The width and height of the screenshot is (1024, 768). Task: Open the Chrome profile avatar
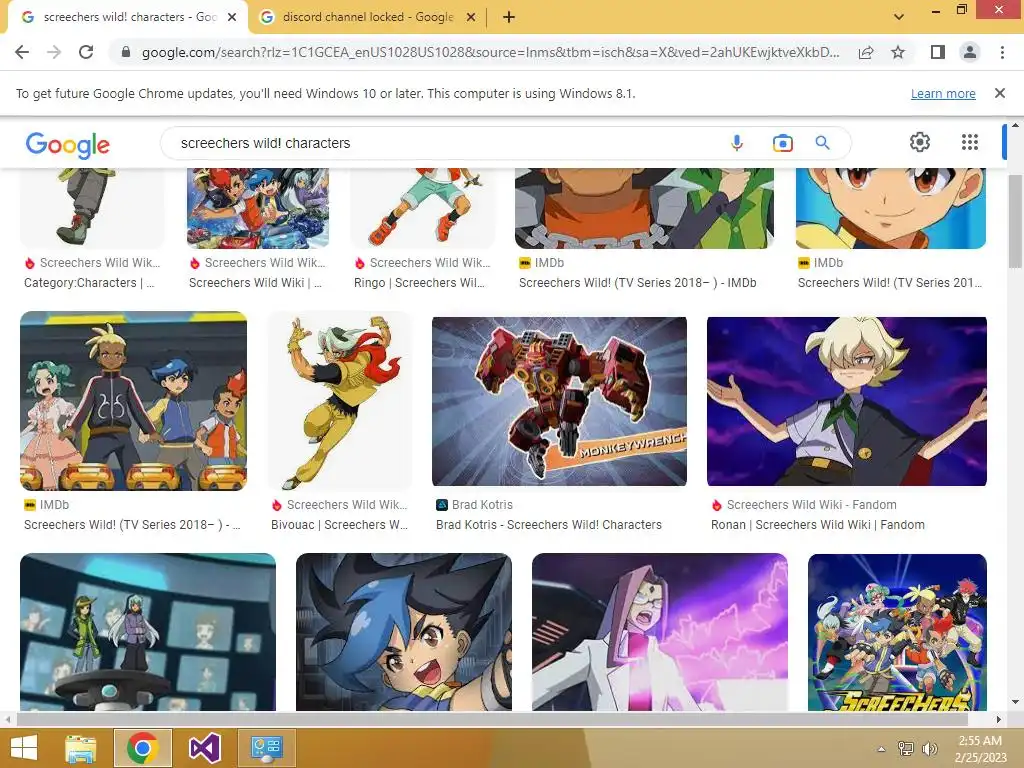click(x=970, y=52)
